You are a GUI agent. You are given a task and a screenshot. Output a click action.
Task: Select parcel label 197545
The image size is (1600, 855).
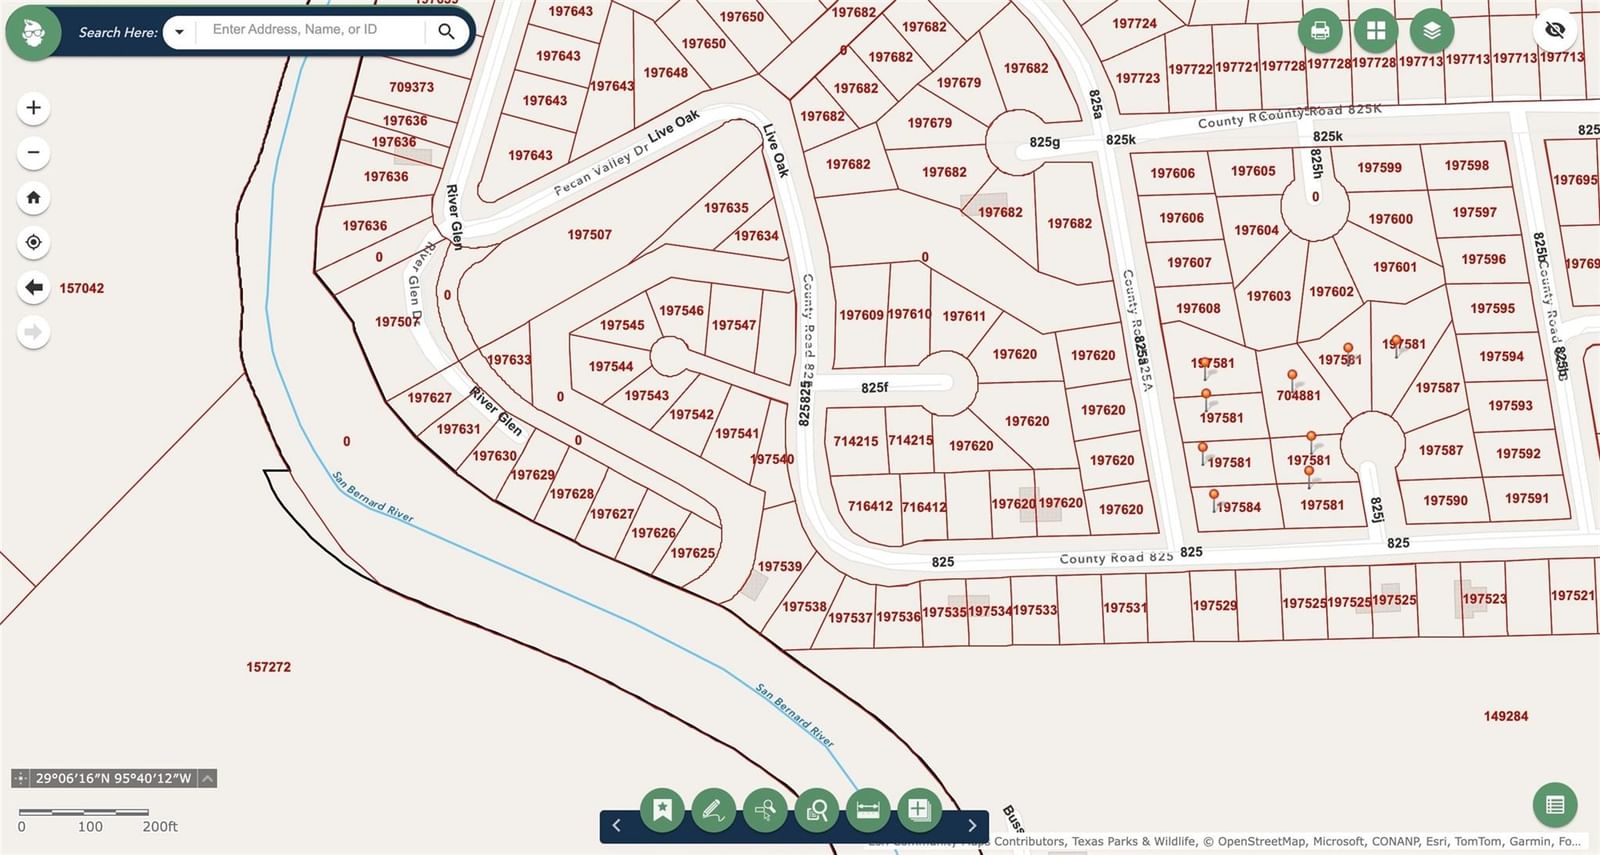pyautogui.click(x=622, y=325)
